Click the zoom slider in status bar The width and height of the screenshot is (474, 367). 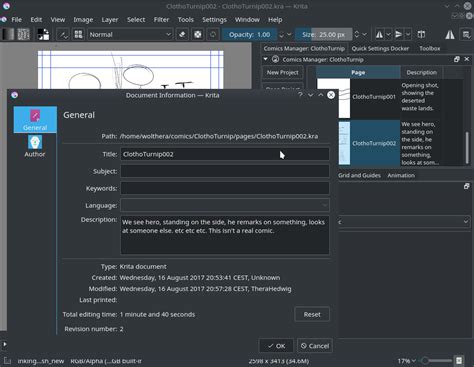tap(436, 361)
